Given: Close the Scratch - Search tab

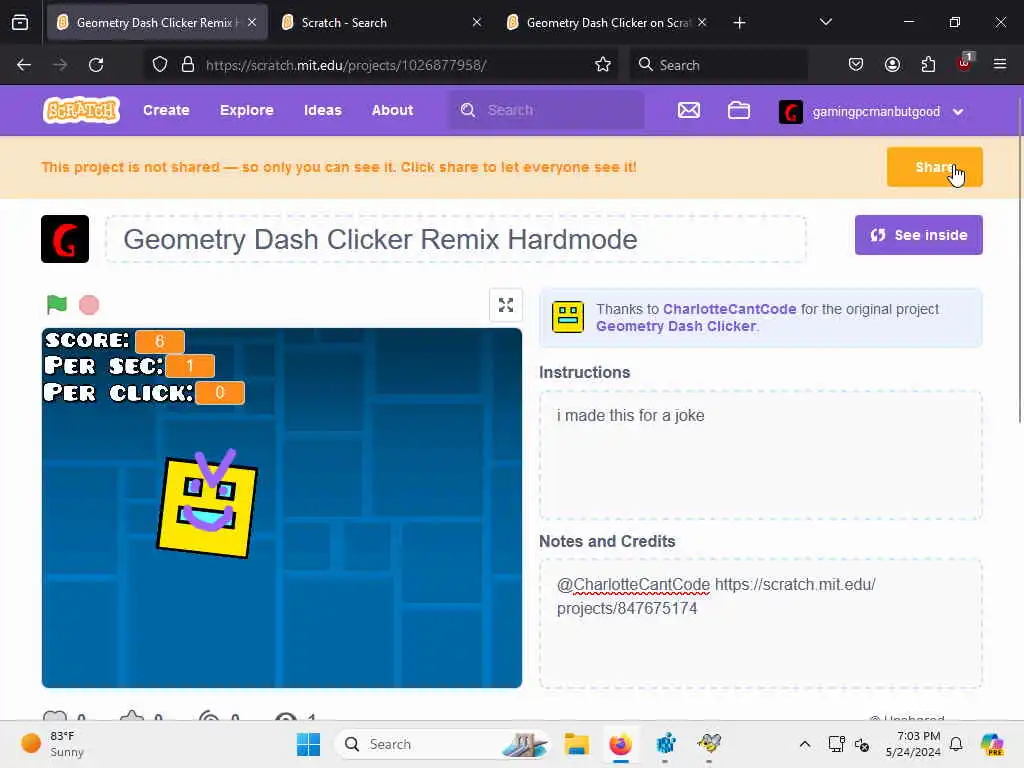Looking at the screenshot, I should pyautogui.click(x=477, y=22).
